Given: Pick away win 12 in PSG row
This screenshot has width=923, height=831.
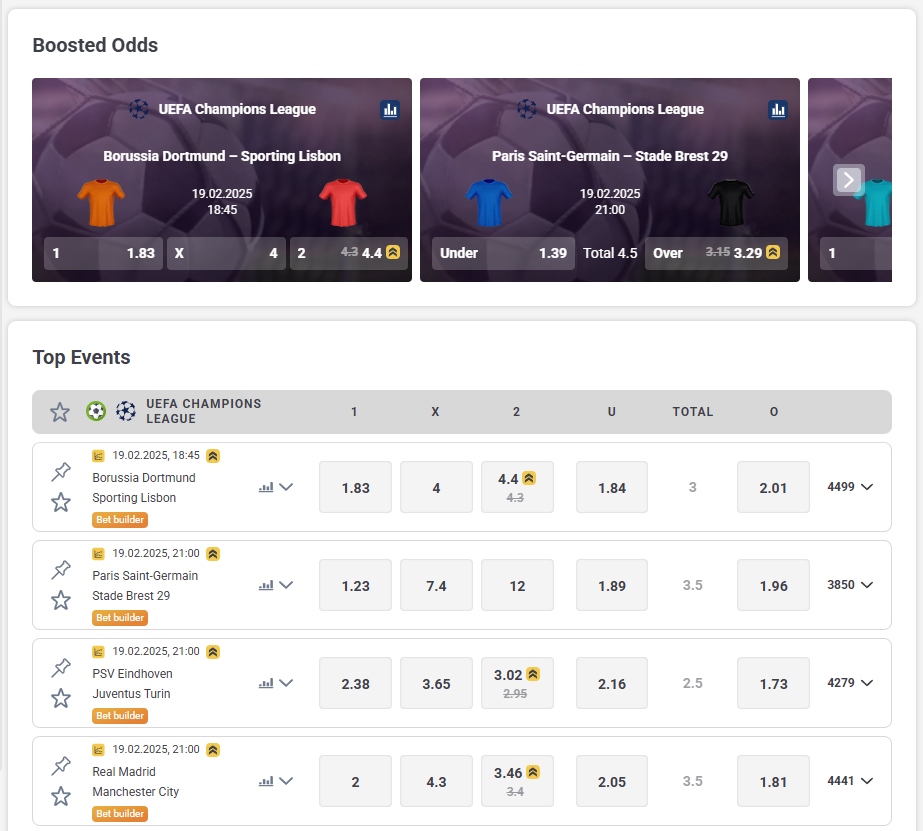Looking at the screenshot, I should (x=517, y=585).
